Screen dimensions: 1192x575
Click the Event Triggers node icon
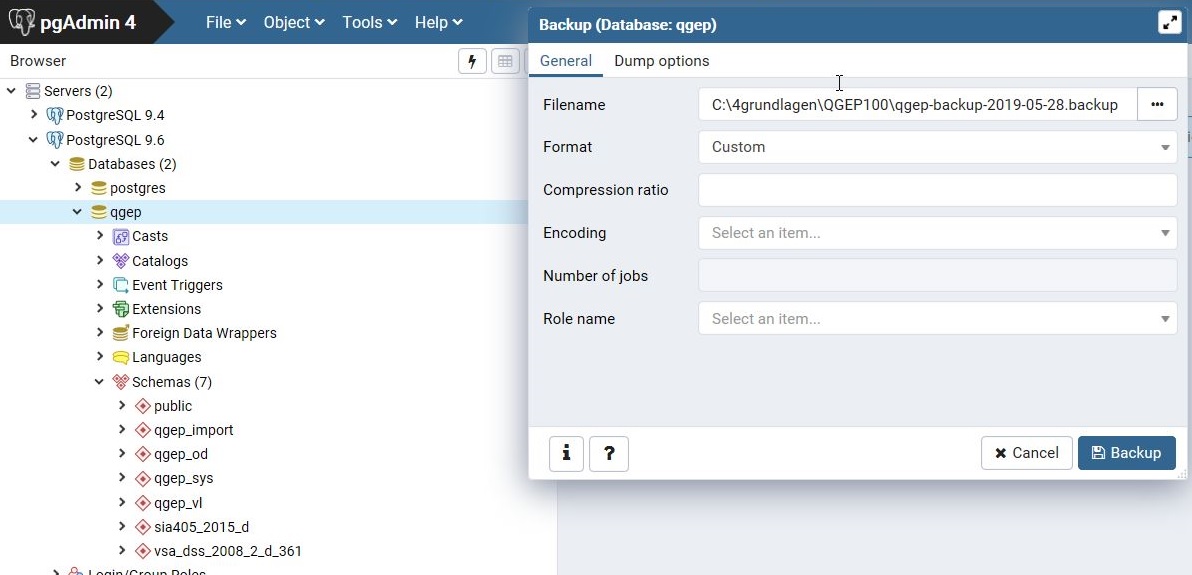121,285
